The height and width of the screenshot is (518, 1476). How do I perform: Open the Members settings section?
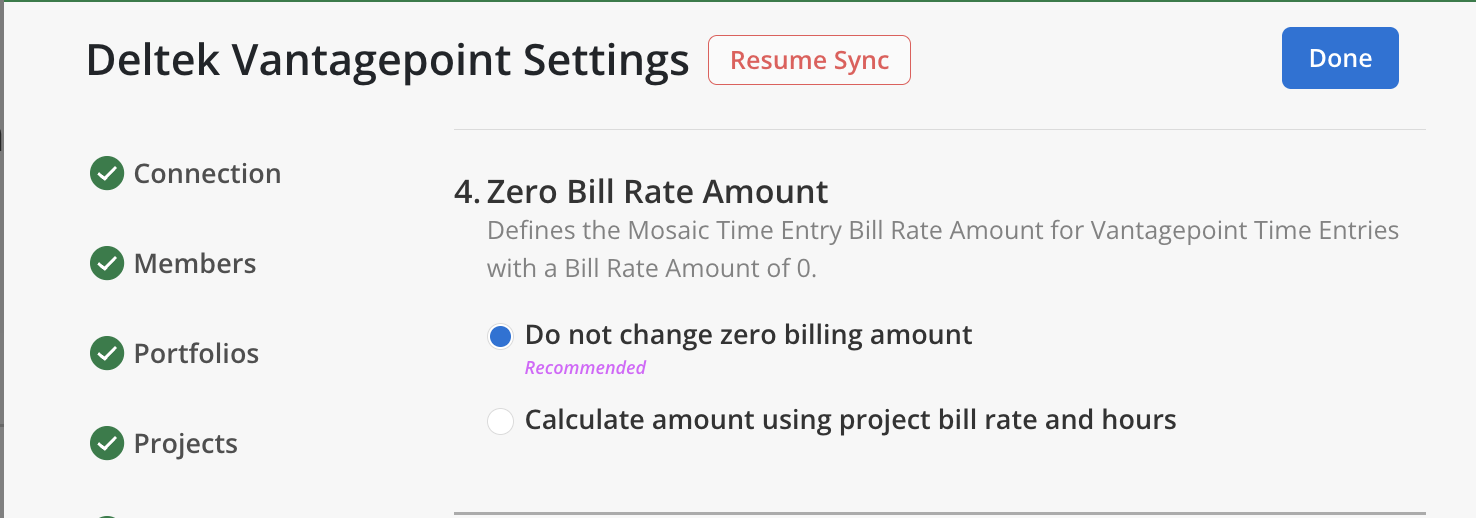coord(195,264)
